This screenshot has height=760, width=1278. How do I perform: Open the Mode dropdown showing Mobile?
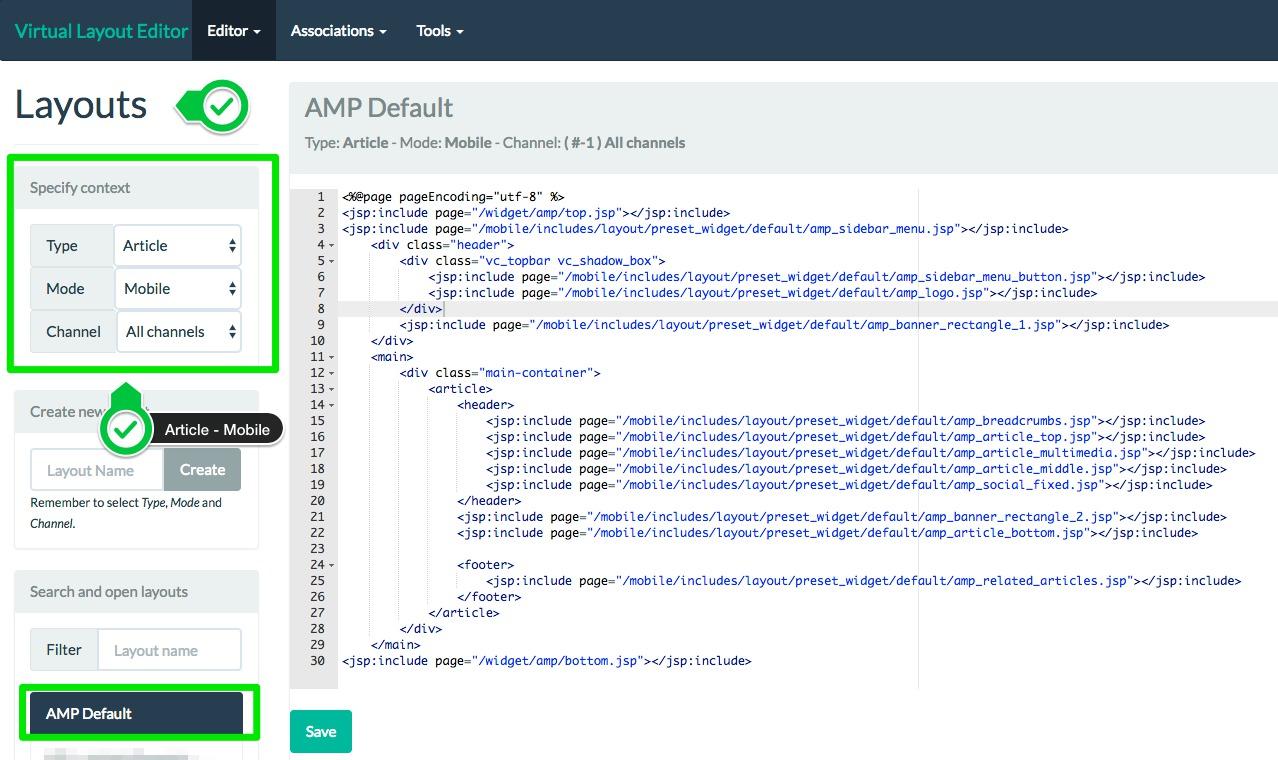pyautogui.click(x=178, y=289)
